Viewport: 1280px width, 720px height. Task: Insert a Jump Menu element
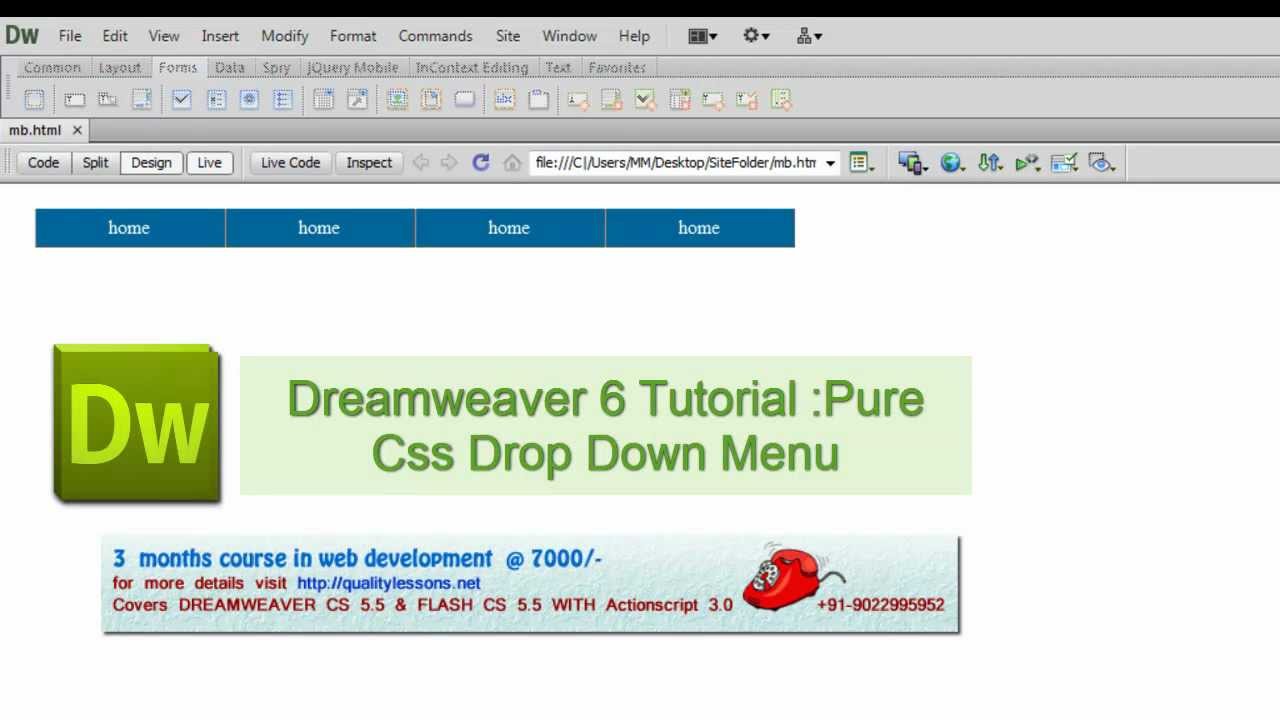[357, 99]
